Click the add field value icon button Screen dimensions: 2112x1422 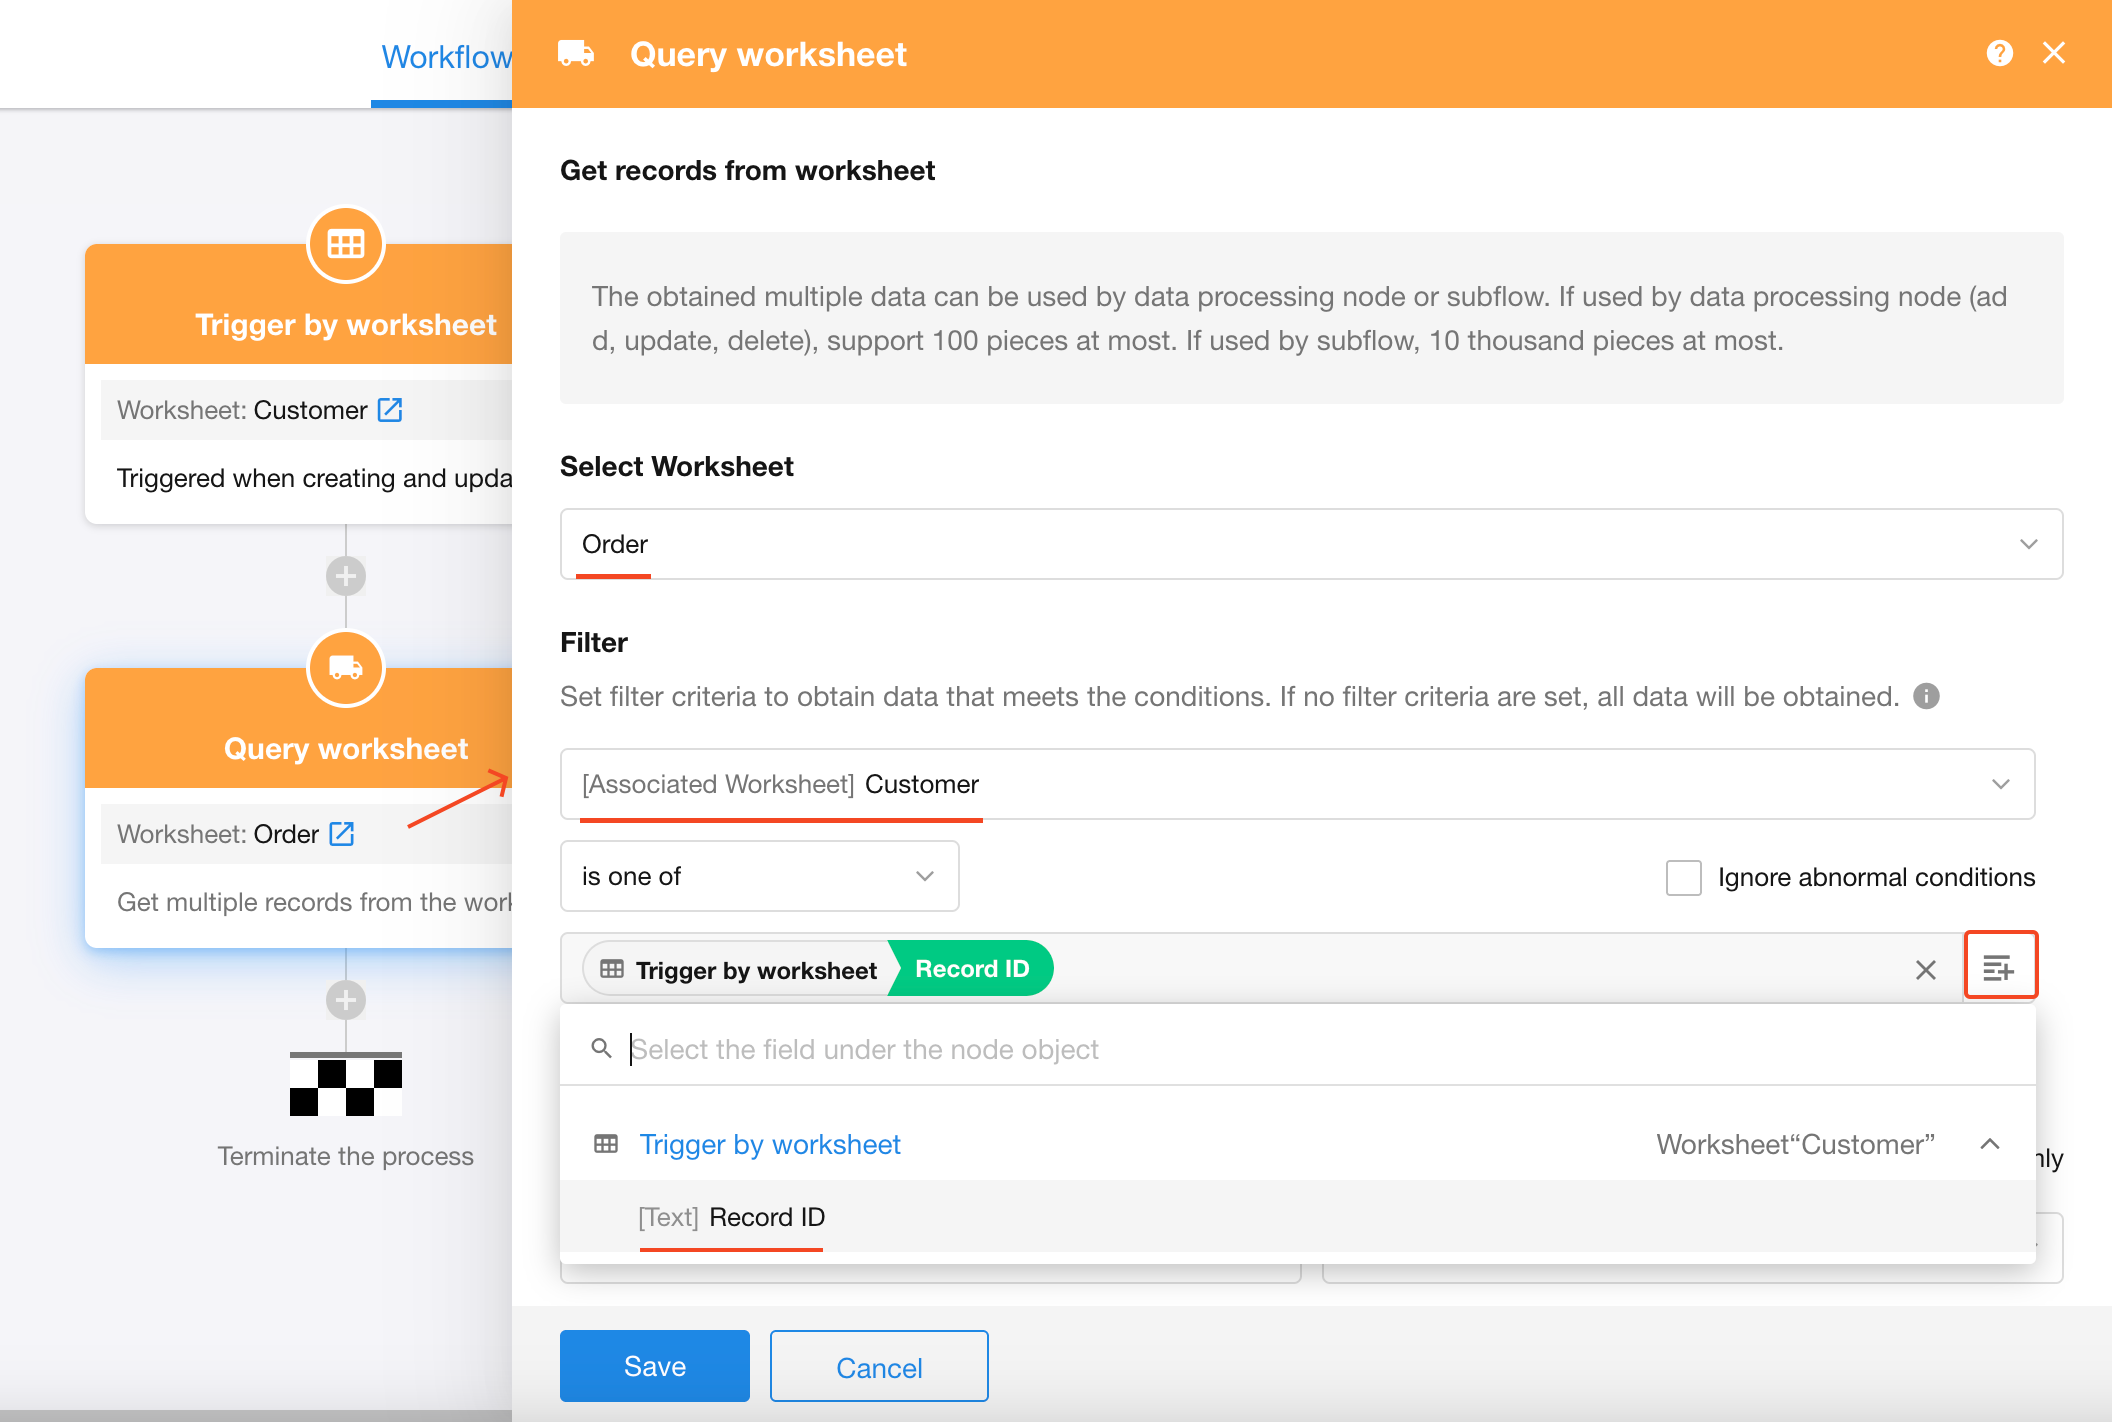coord(2000,966)
